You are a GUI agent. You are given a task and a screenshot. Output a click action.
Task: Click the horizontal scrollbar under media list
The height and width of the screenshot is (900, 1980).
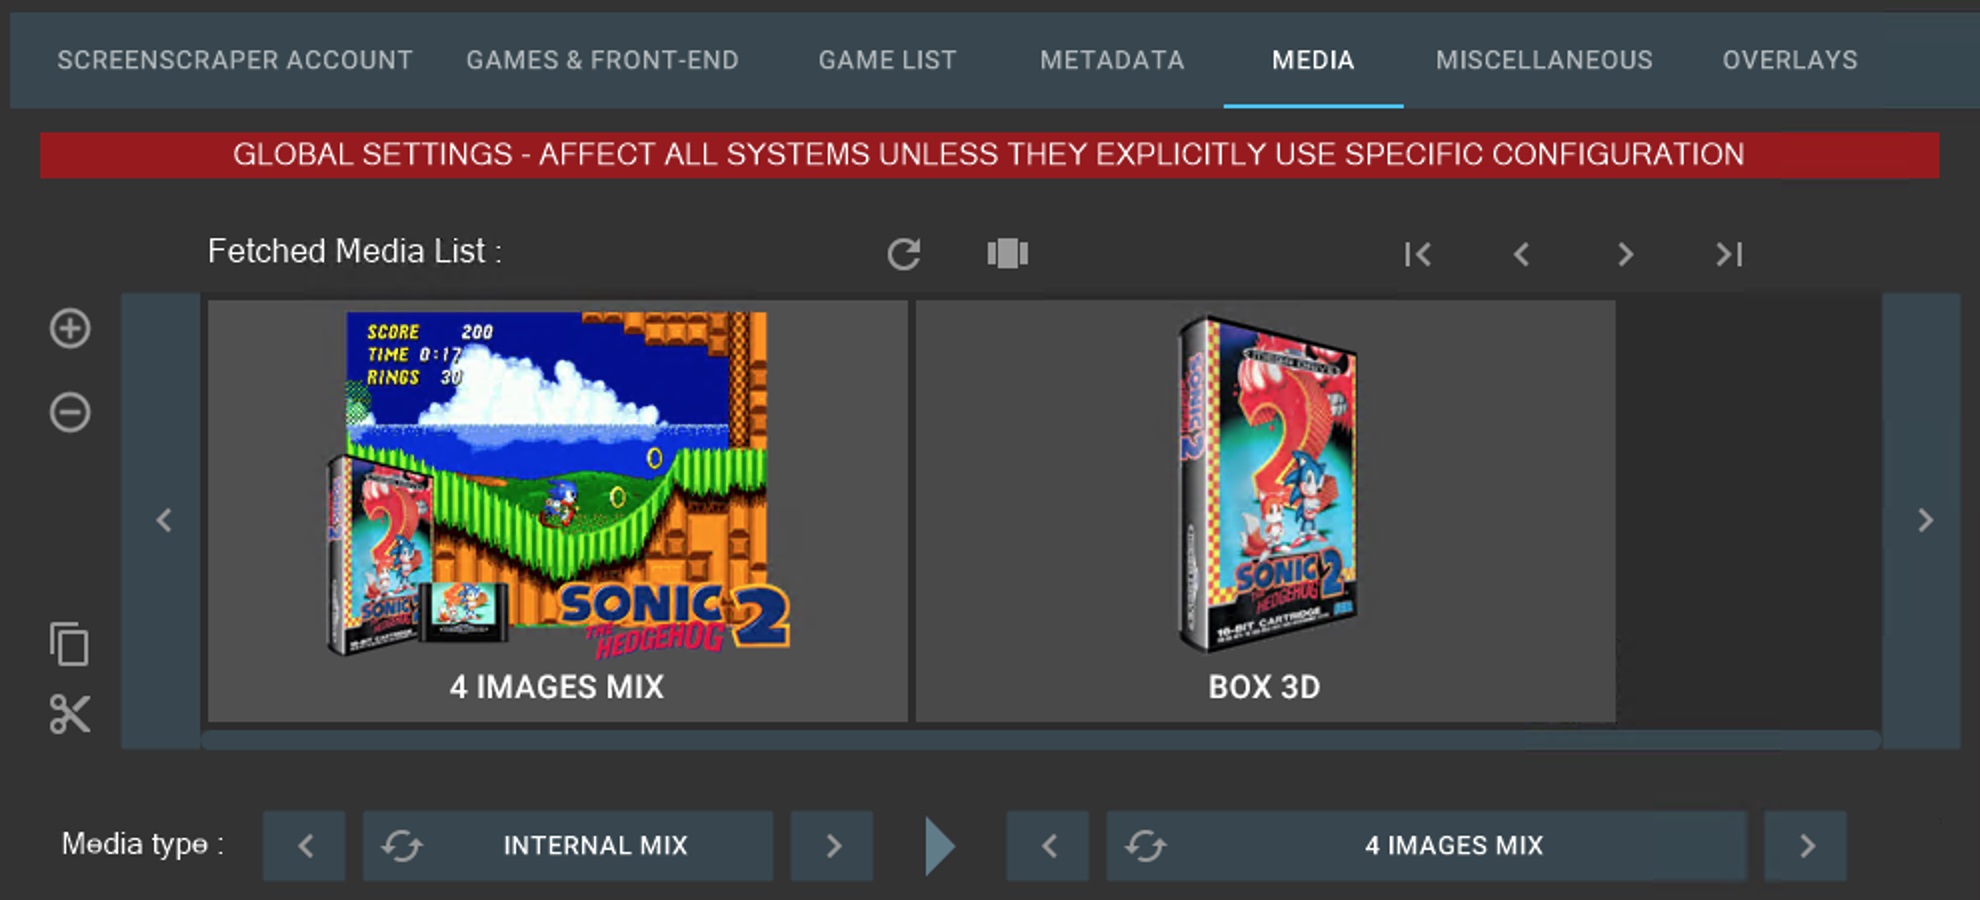tap(1040, 740)
